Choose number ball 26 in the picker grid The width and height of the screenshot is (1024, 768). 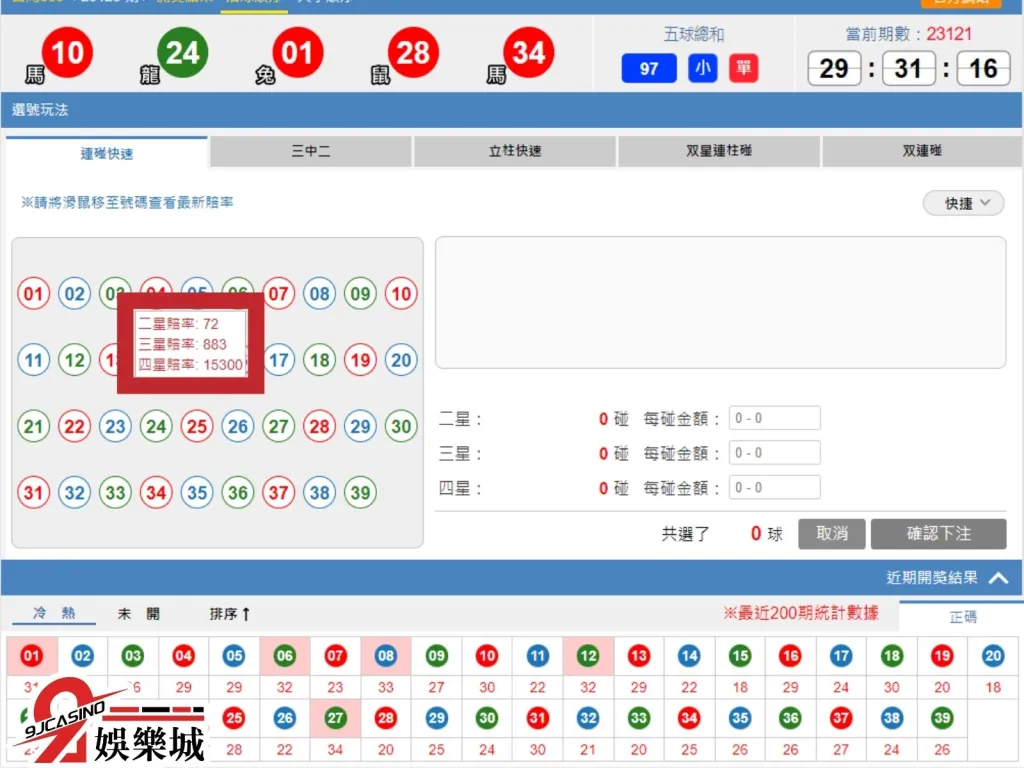tap(238, 426)
